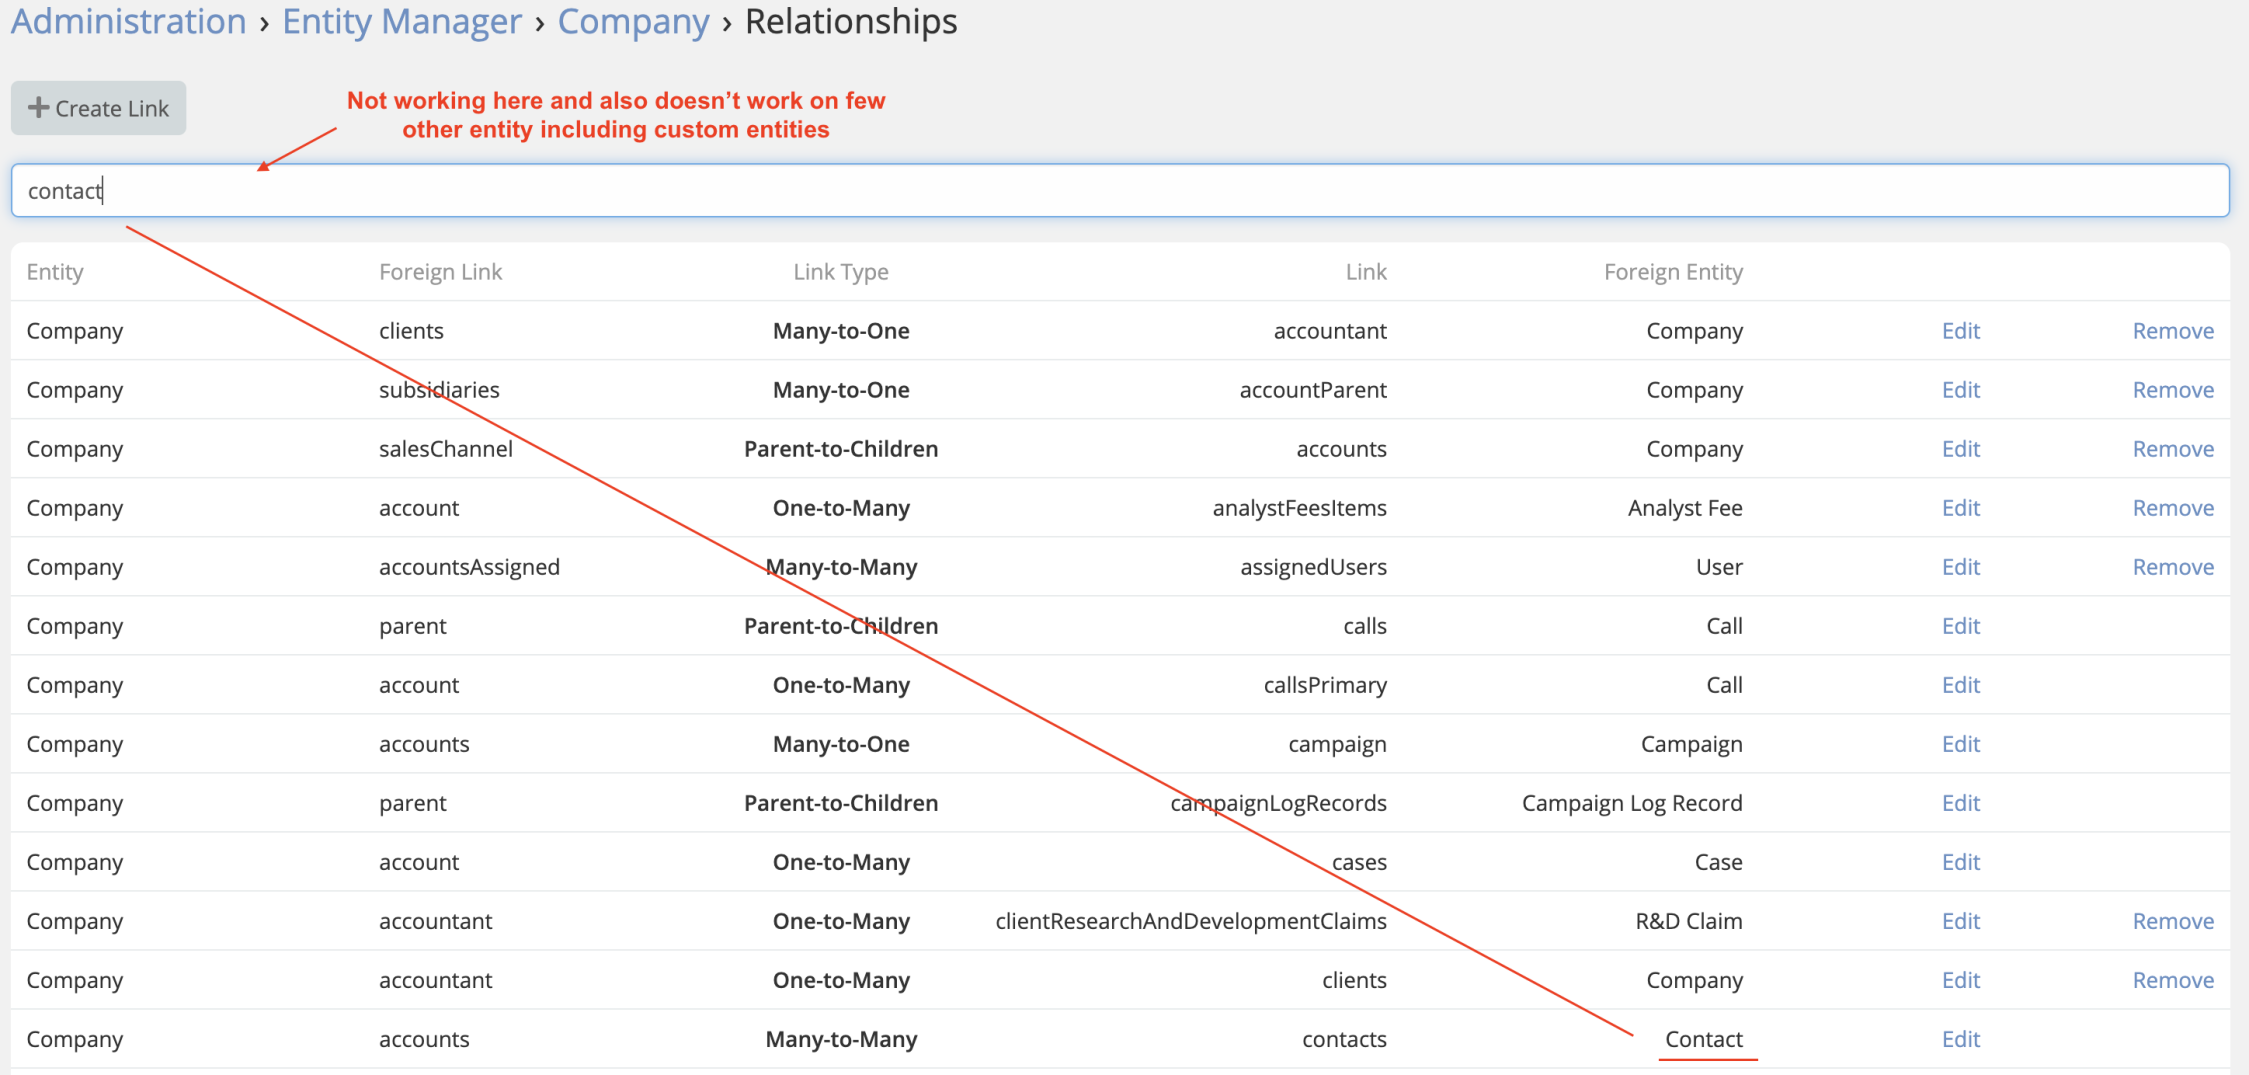This screenshot has width=2249, height=1075.
Task: Edit the contacts relationship
Action: point(1960,1039)
